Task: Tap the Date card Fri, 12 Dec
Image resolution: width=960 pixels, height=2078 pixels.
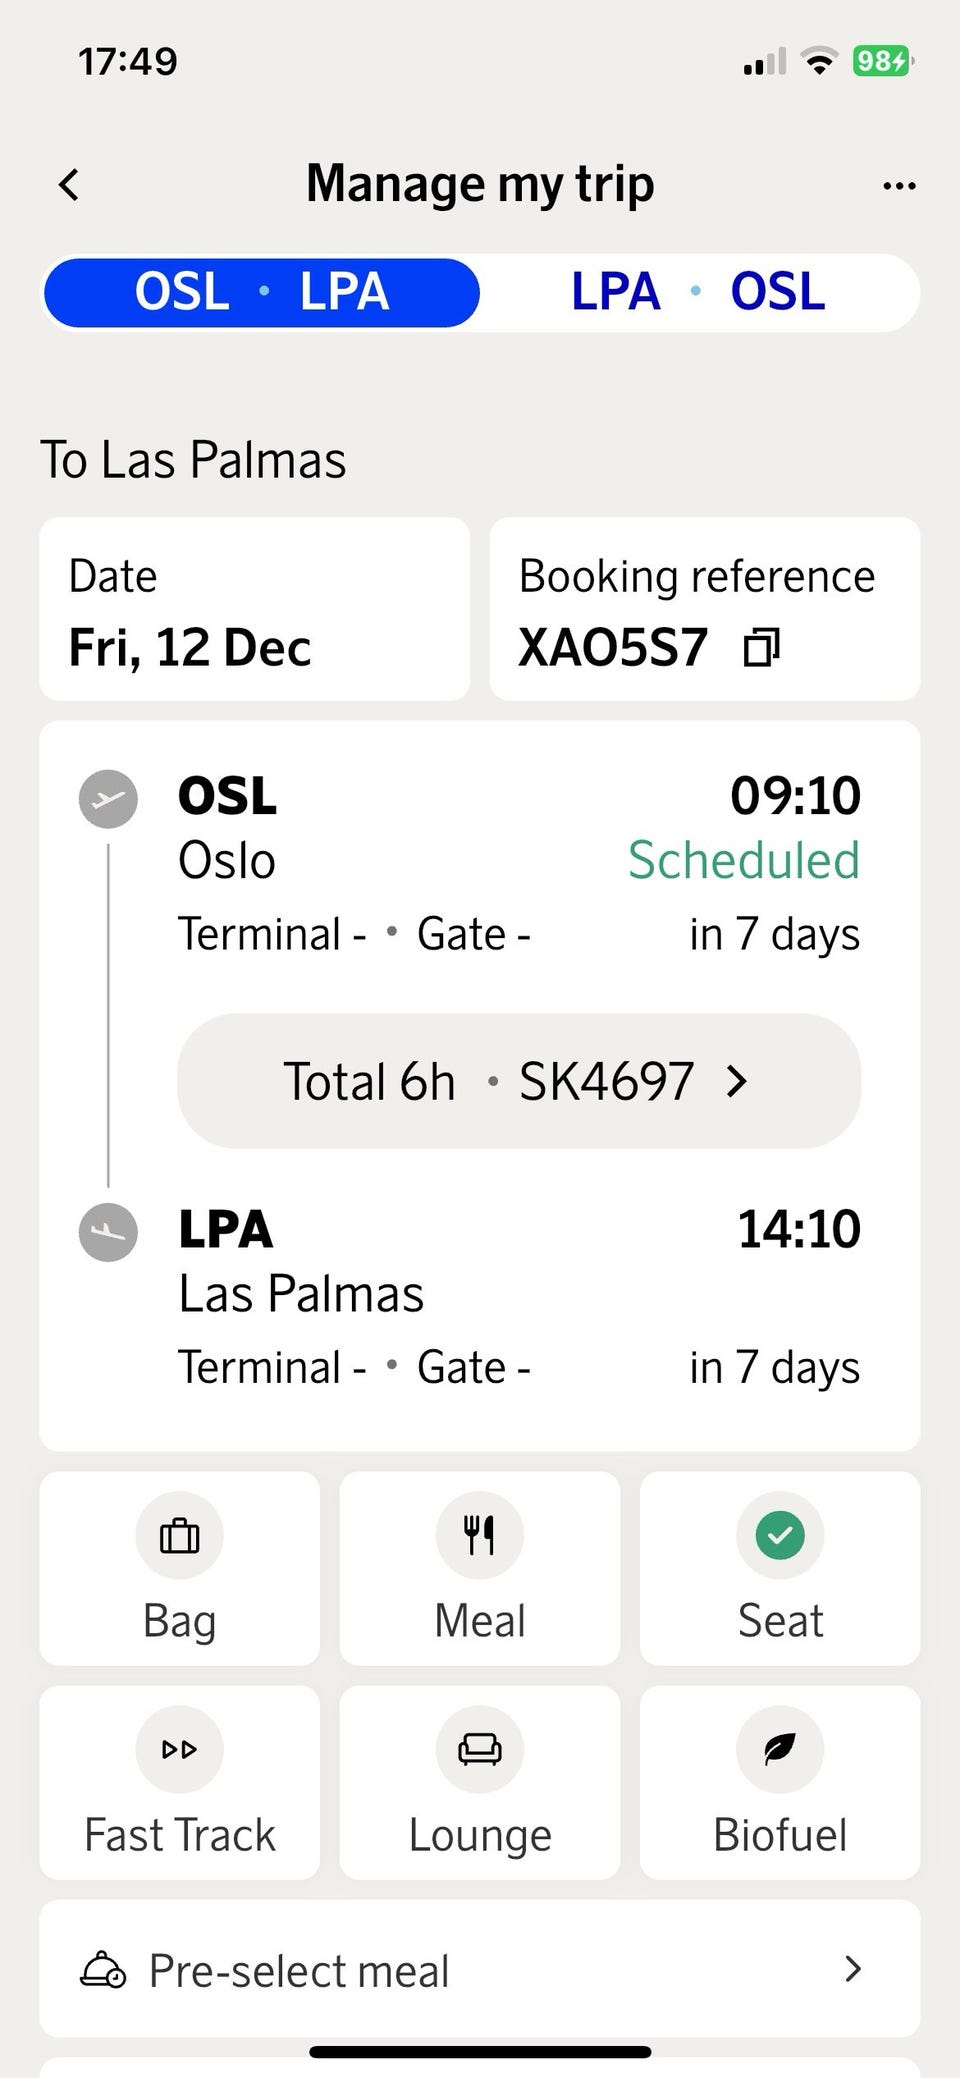Action: pyautogui.click(x=254, y=609)
